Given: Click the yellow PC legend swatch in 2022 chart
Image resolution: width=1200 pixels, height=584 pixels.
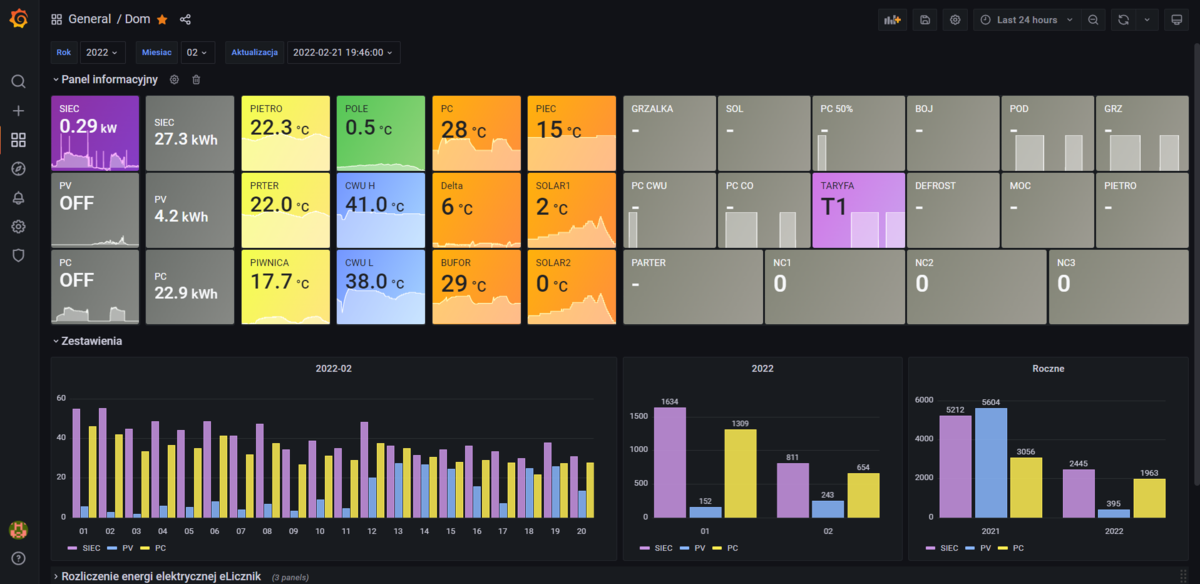Looking at the screenshot, I should click(717, 549).
